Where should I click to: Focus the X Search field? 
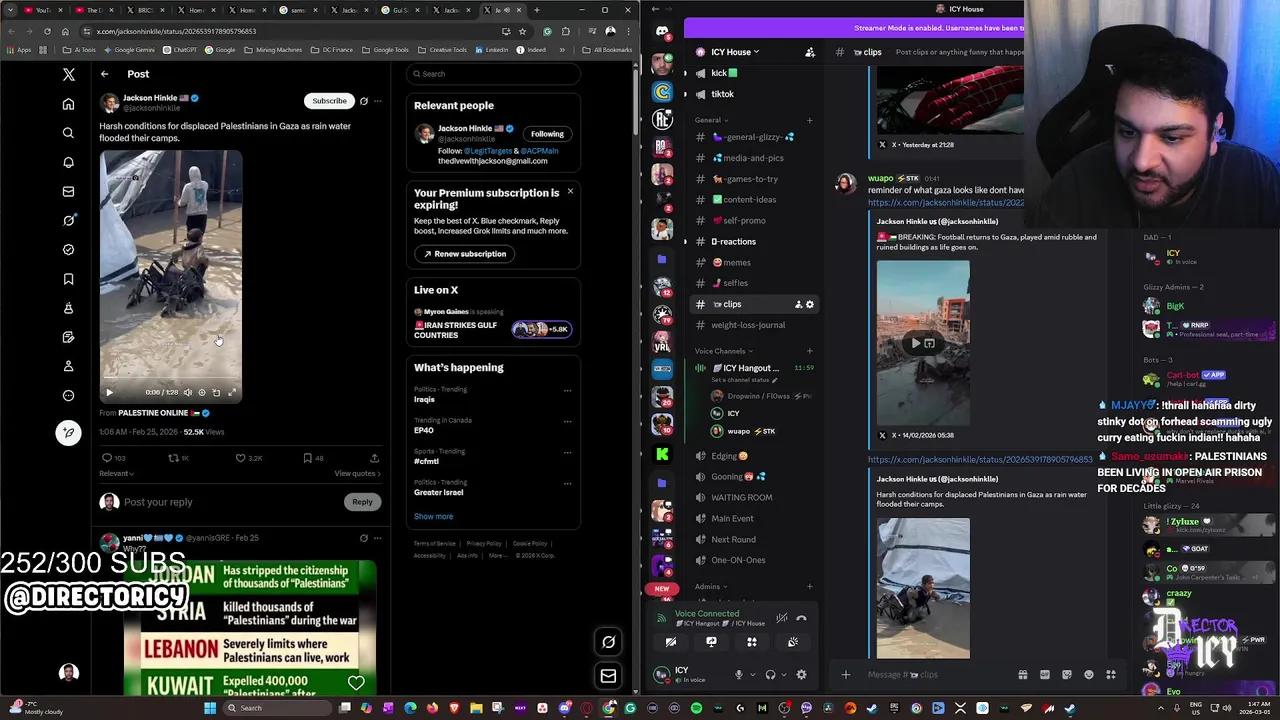tap(495, 74)
